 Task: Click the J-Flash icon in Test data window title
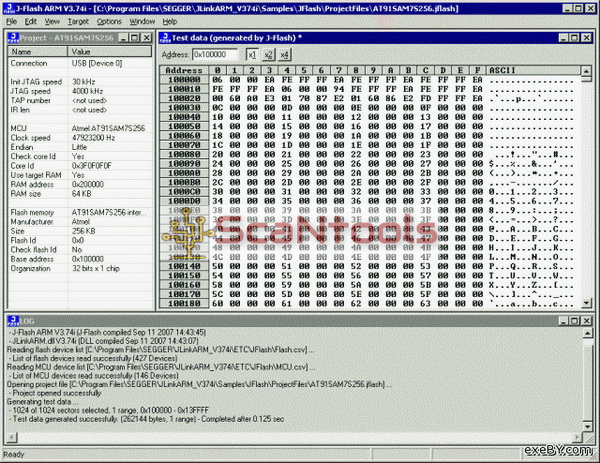(165, 38)
